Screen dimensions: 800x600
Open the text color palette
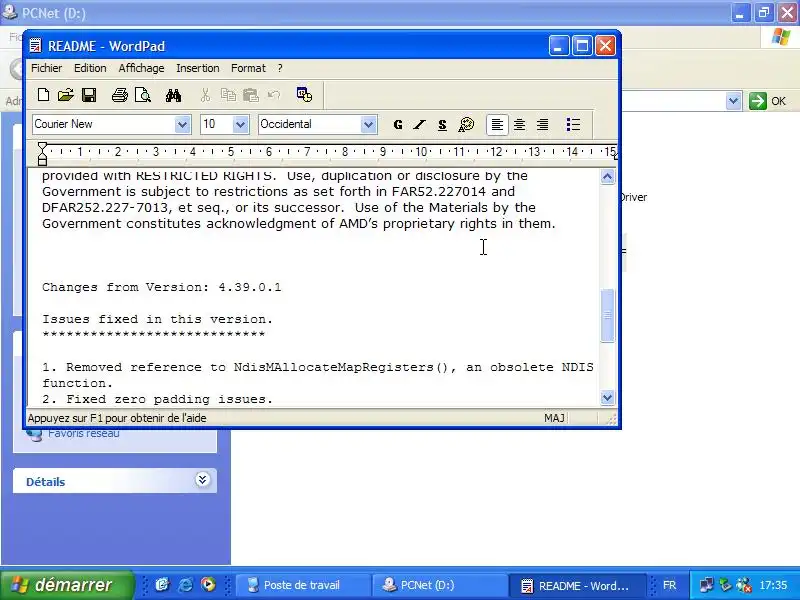466,124
